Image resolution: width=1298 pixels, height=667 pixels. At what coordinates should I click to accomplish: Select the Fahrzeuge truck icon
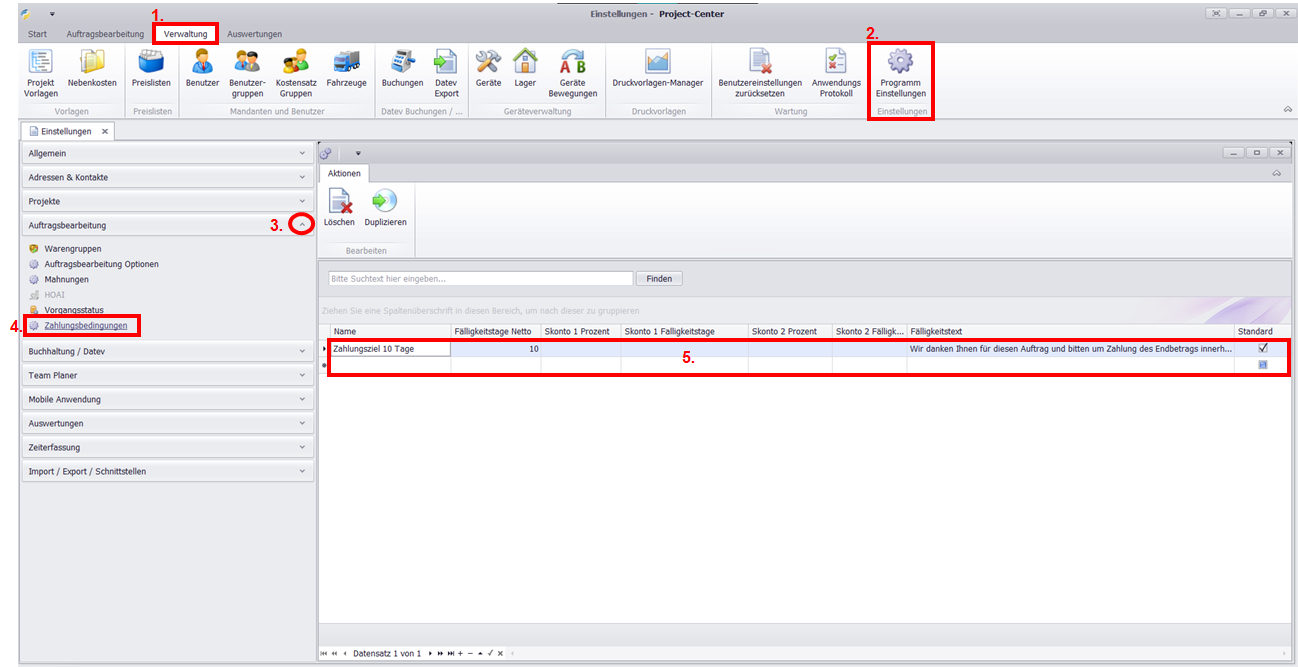pyautogui.click(x=346, y=62)
